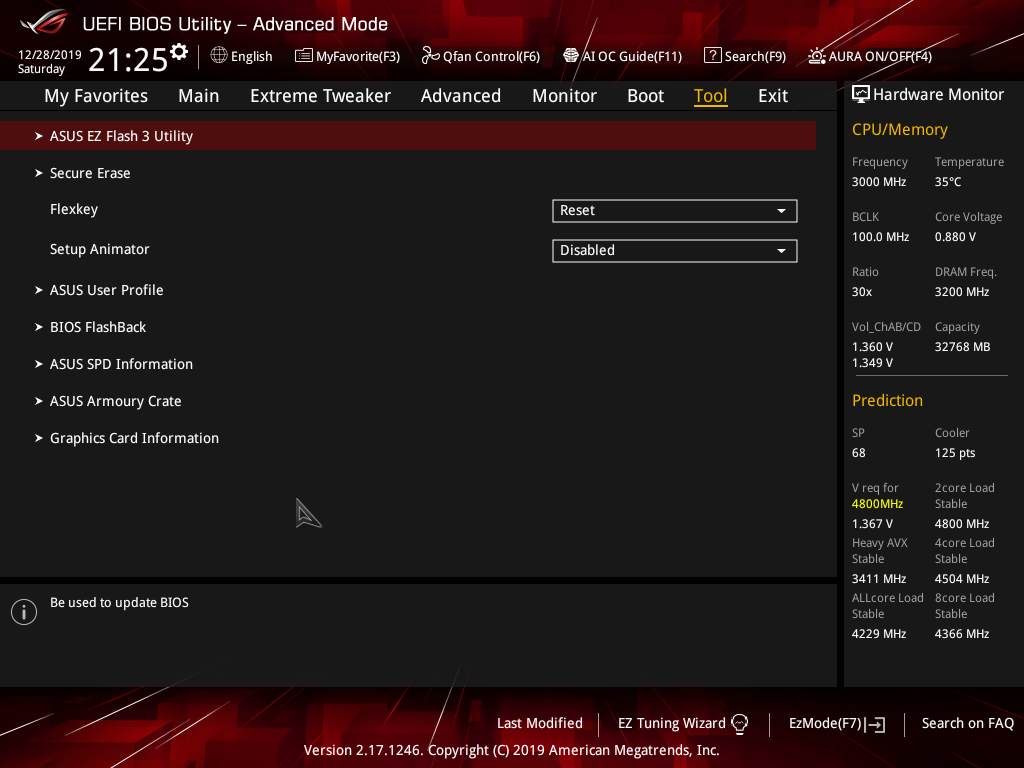
Task: Click the 32768 MB capacity value
Action: click(x=962, y=347)
